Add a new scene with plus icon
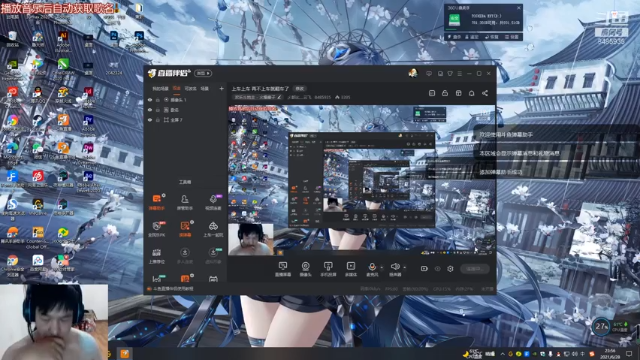 [x=222, y=89]
